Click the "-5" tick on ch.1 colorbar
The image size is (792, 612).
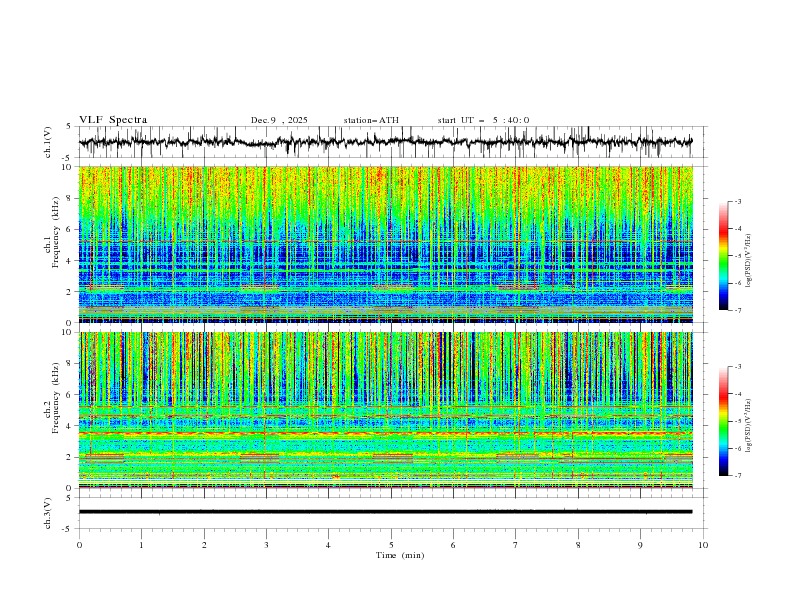737,256
